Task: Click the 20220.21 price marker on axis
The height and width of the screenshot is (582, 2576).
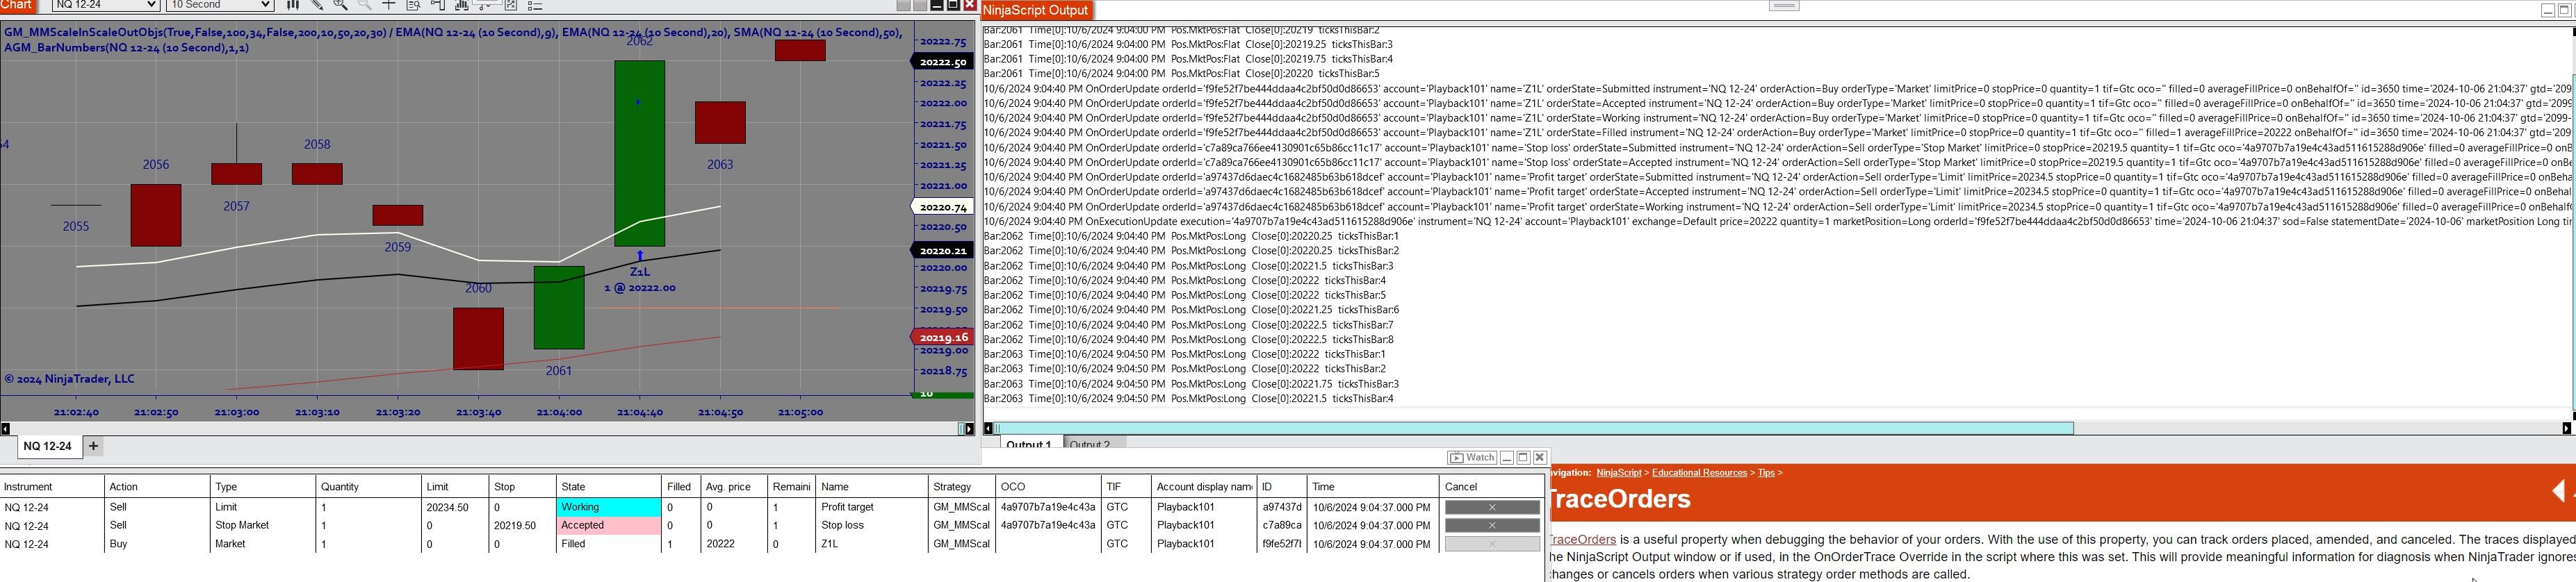Action: click(943, 251)
